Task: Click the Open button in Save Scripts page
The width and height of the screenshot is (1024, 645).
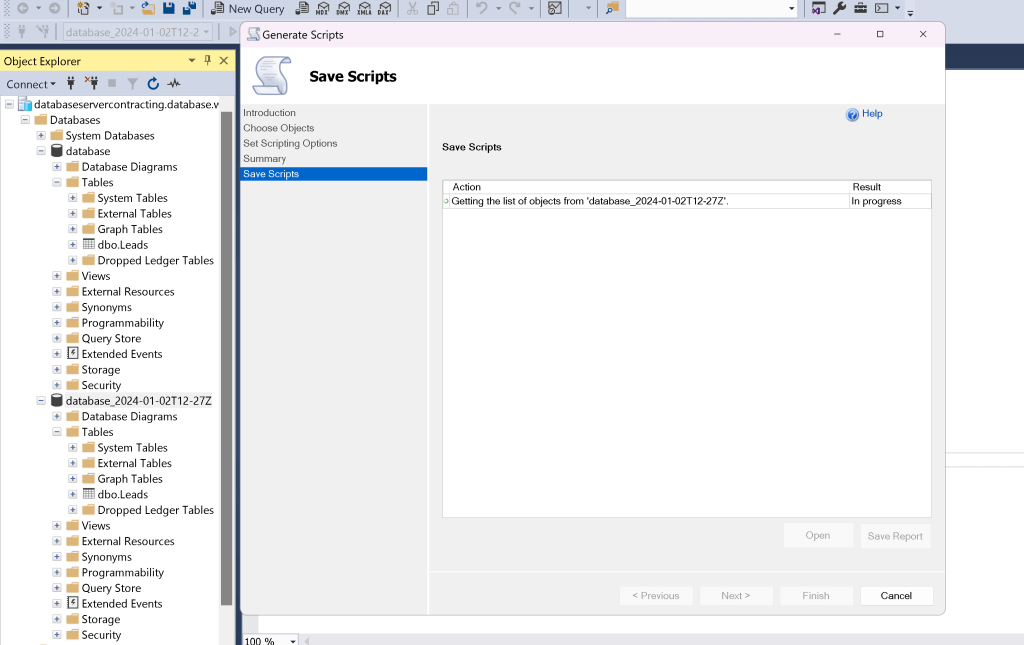Action: coord(818,535)
